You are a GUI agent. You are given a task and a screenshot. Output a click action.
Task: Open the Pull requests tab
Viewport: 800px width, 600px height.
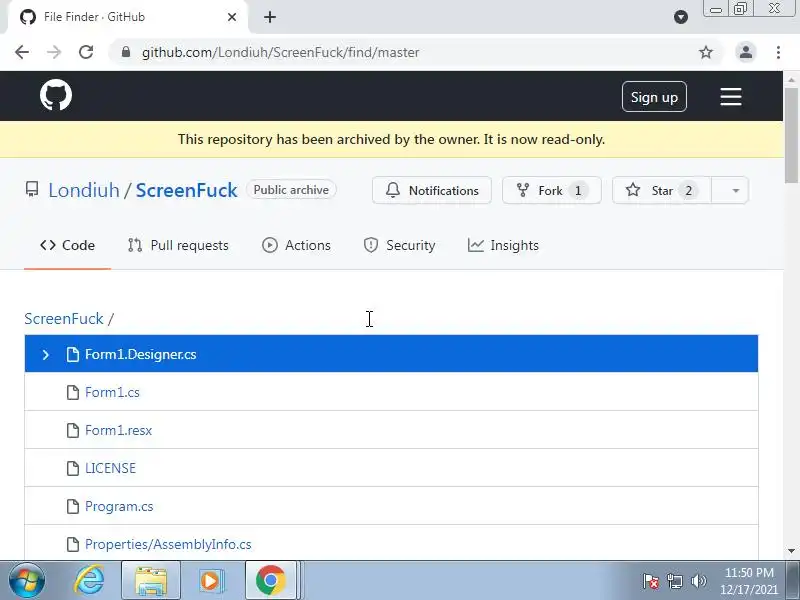coord(178,245)
